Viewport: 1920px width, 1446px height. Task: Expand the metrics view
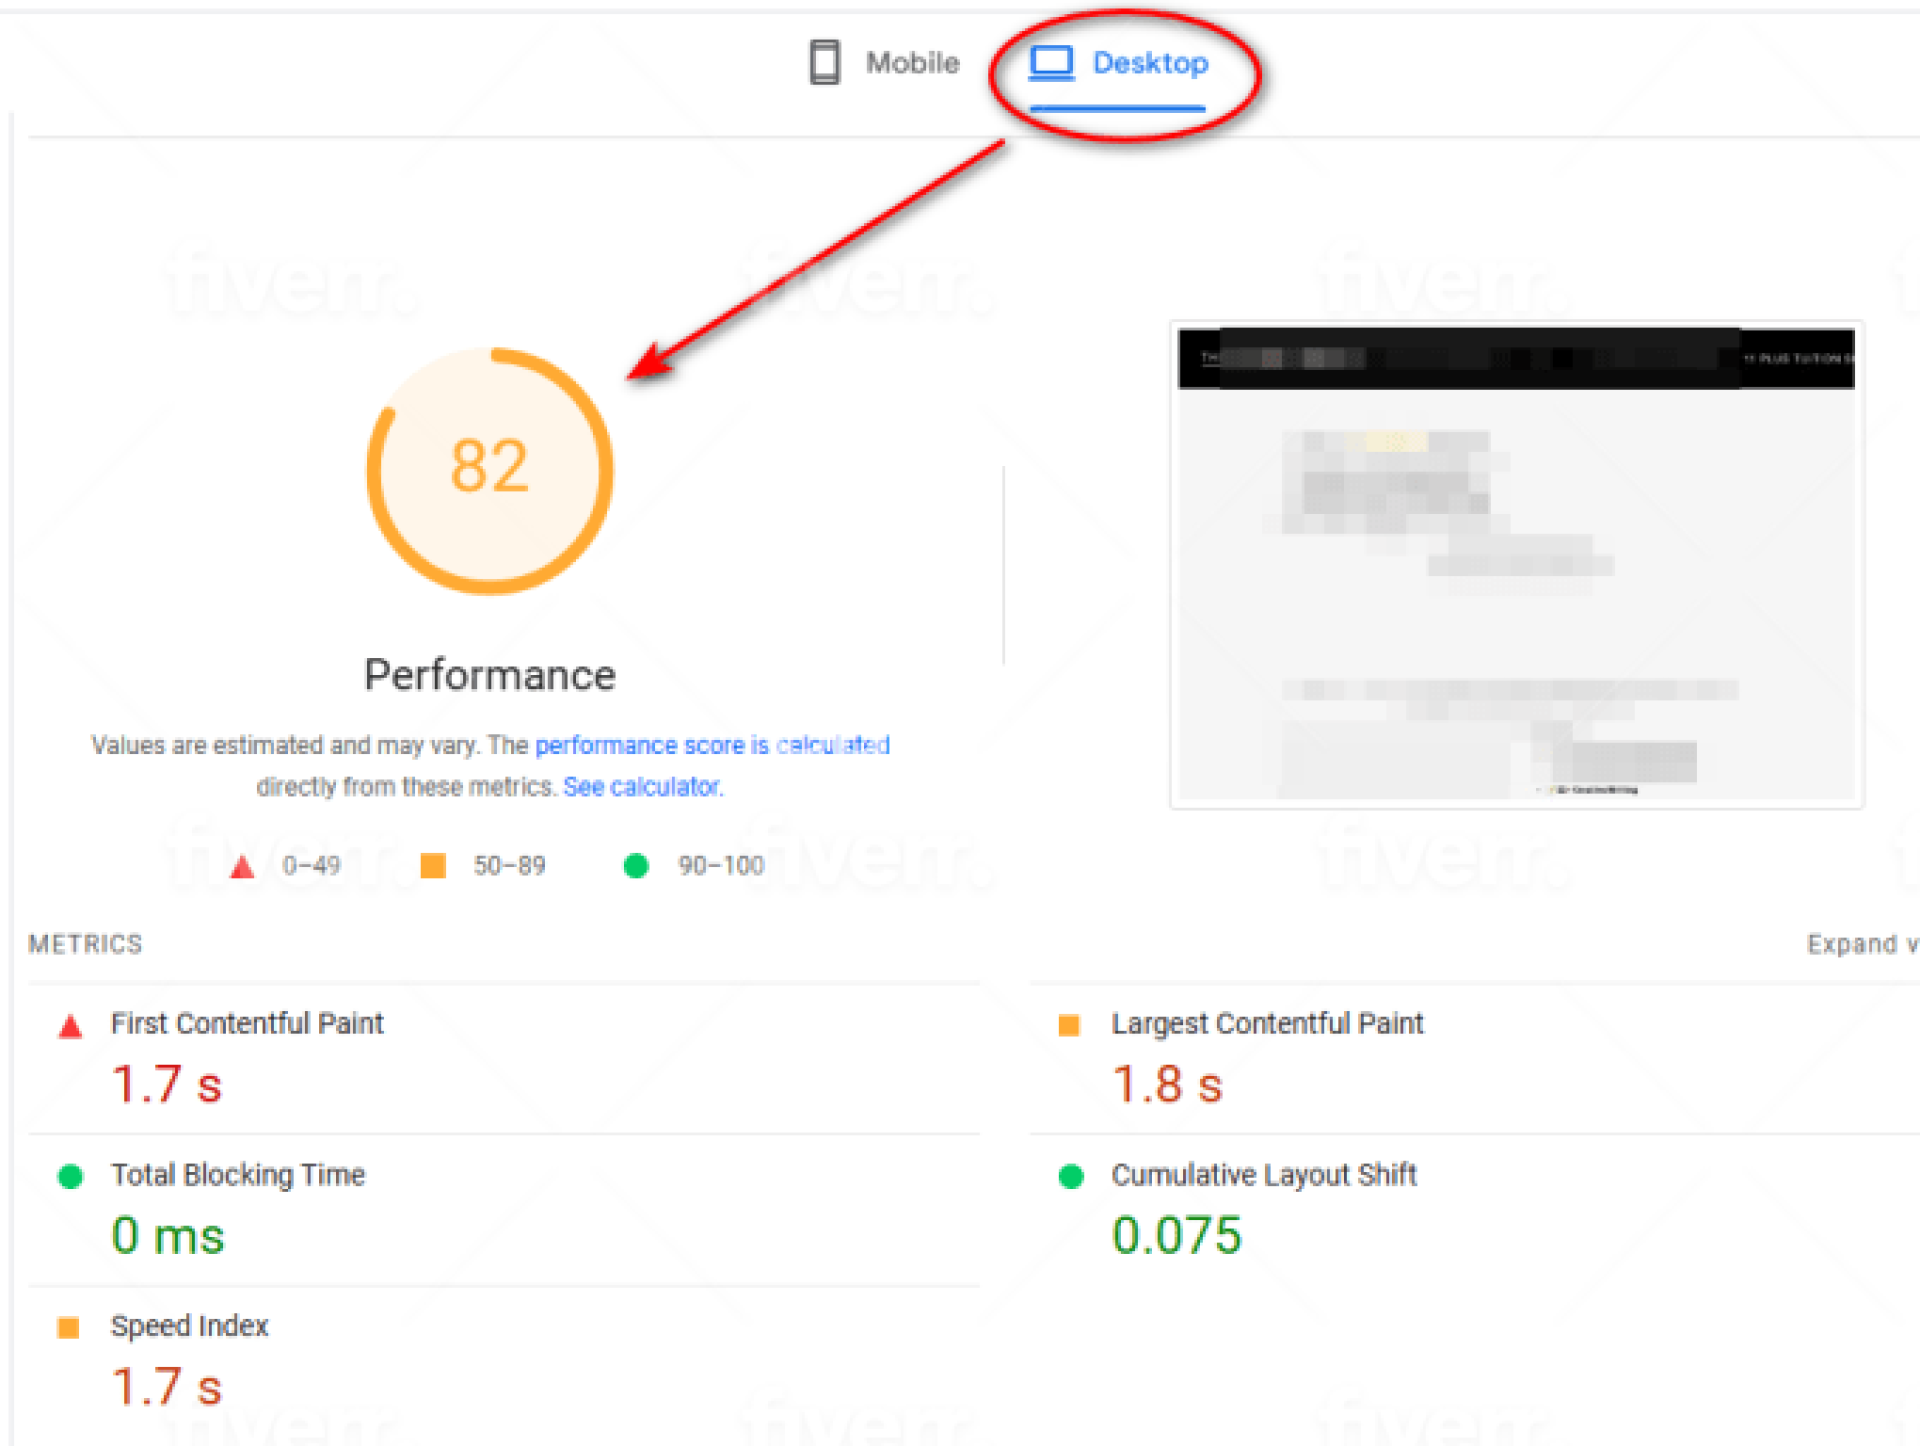[1860, 944]
